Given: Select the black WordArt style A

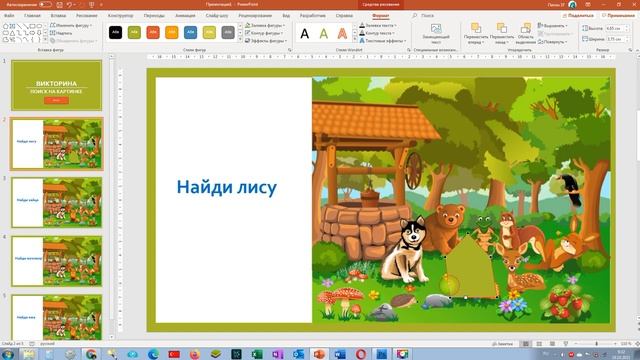Looking at the screenshot, I should pos(304,33).
